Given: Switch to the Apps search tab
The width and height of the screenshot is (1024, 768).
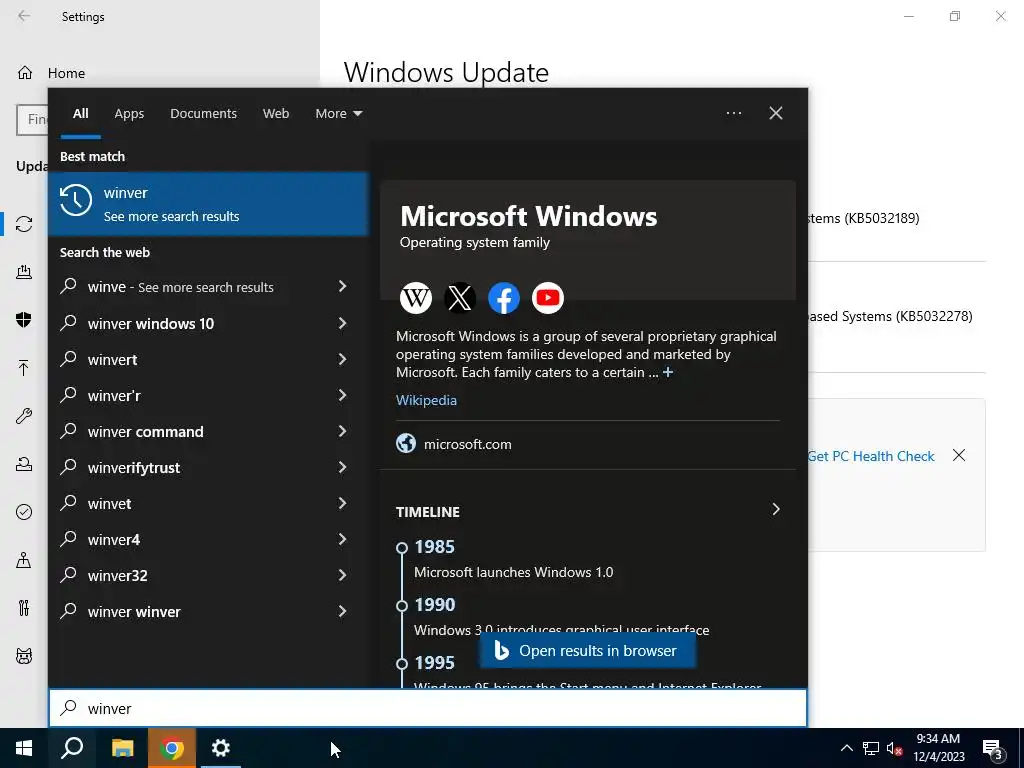Looking at the screenshot, I should (129, 113).
